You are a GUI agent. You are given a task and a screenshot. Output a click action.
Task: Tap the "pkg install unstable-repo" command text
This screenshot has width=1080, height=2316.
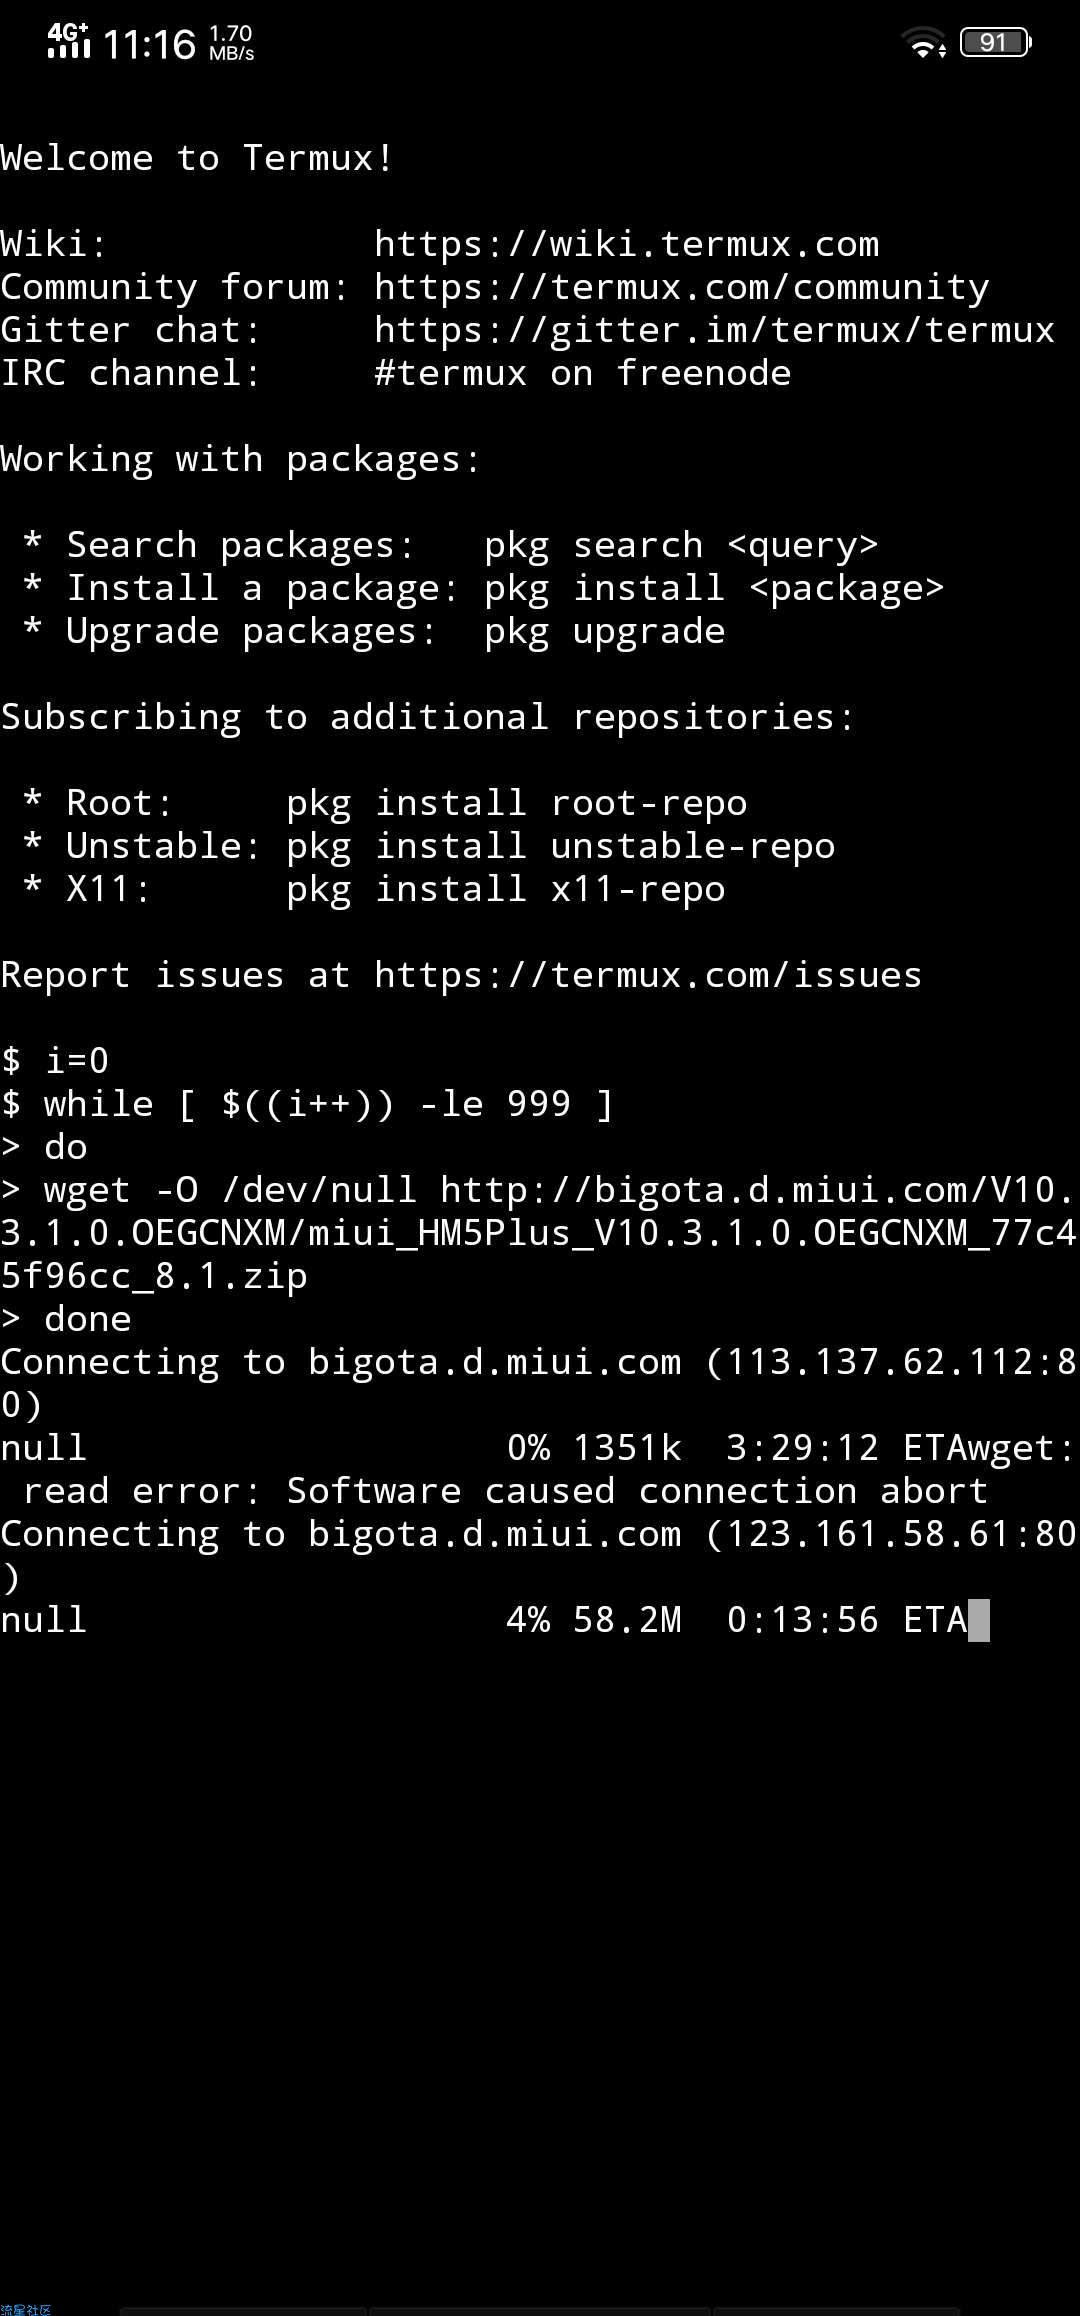point(561,847)
